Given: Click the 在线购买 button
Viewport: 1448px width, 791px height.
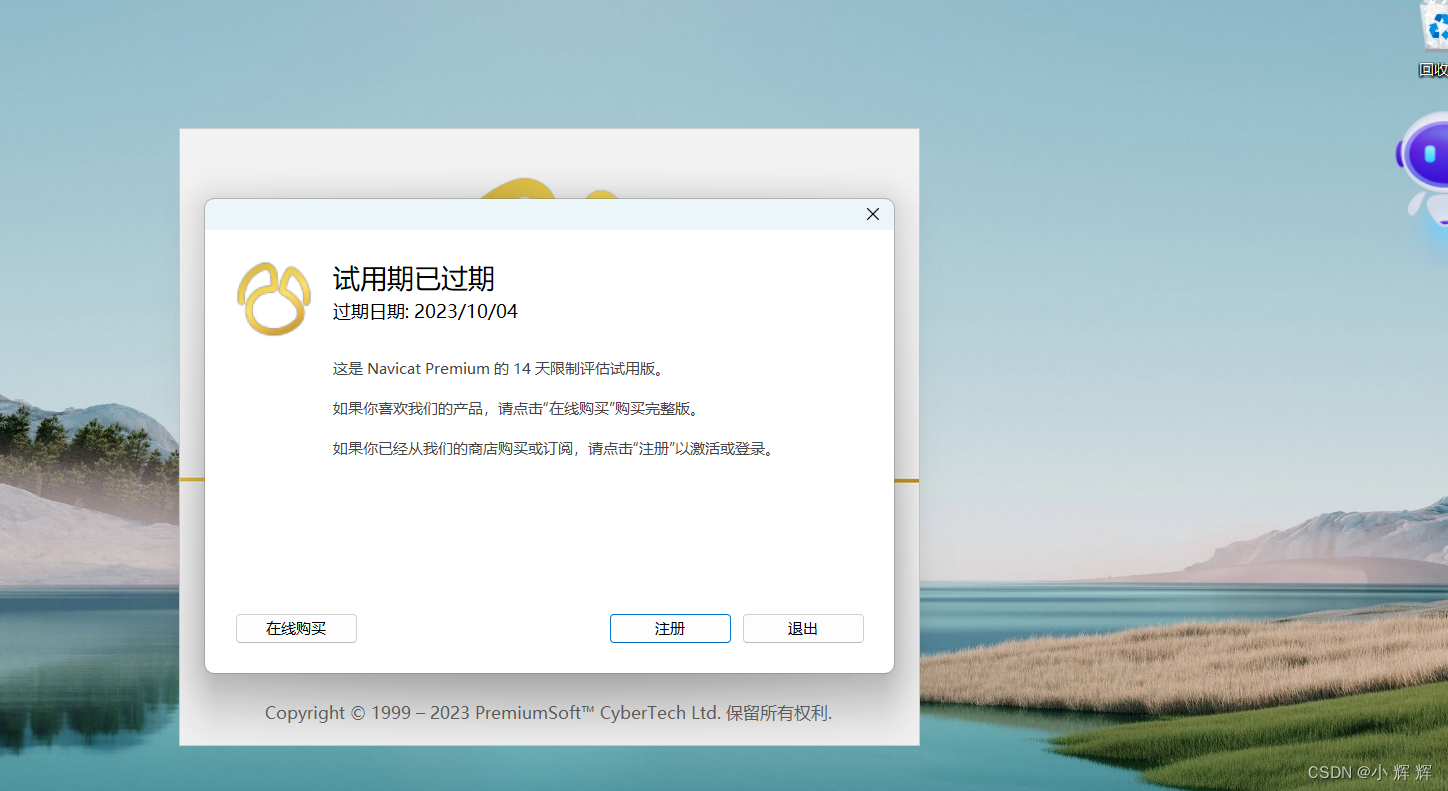Looking at the screenshot, I should click(296, 628).
